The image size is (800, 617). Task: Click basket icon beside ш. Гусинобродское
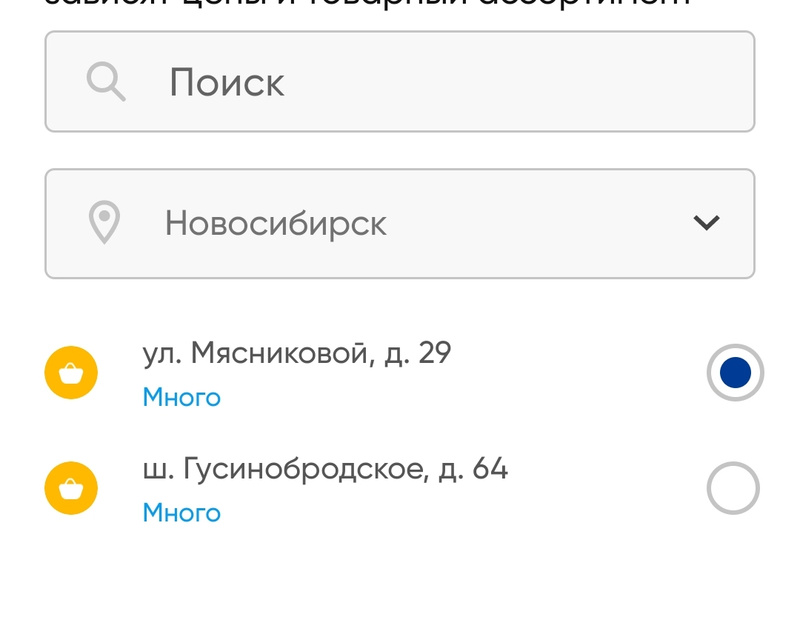71,488
